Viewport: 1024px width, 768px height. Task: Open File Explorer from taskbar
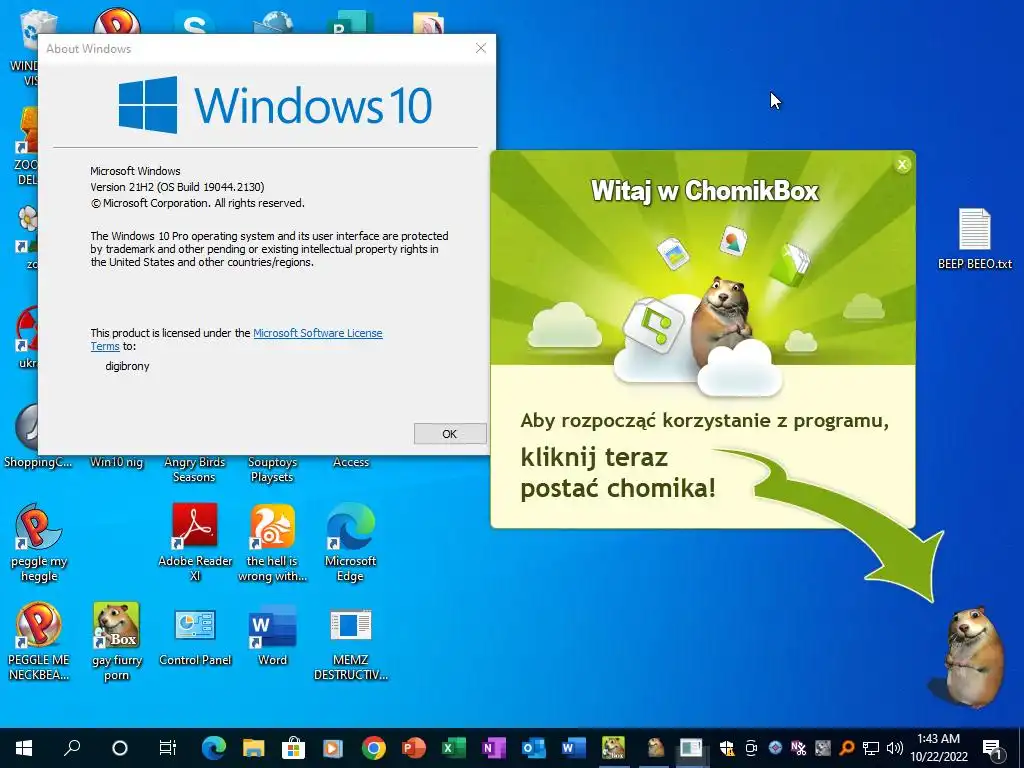[x=253, y=748]
